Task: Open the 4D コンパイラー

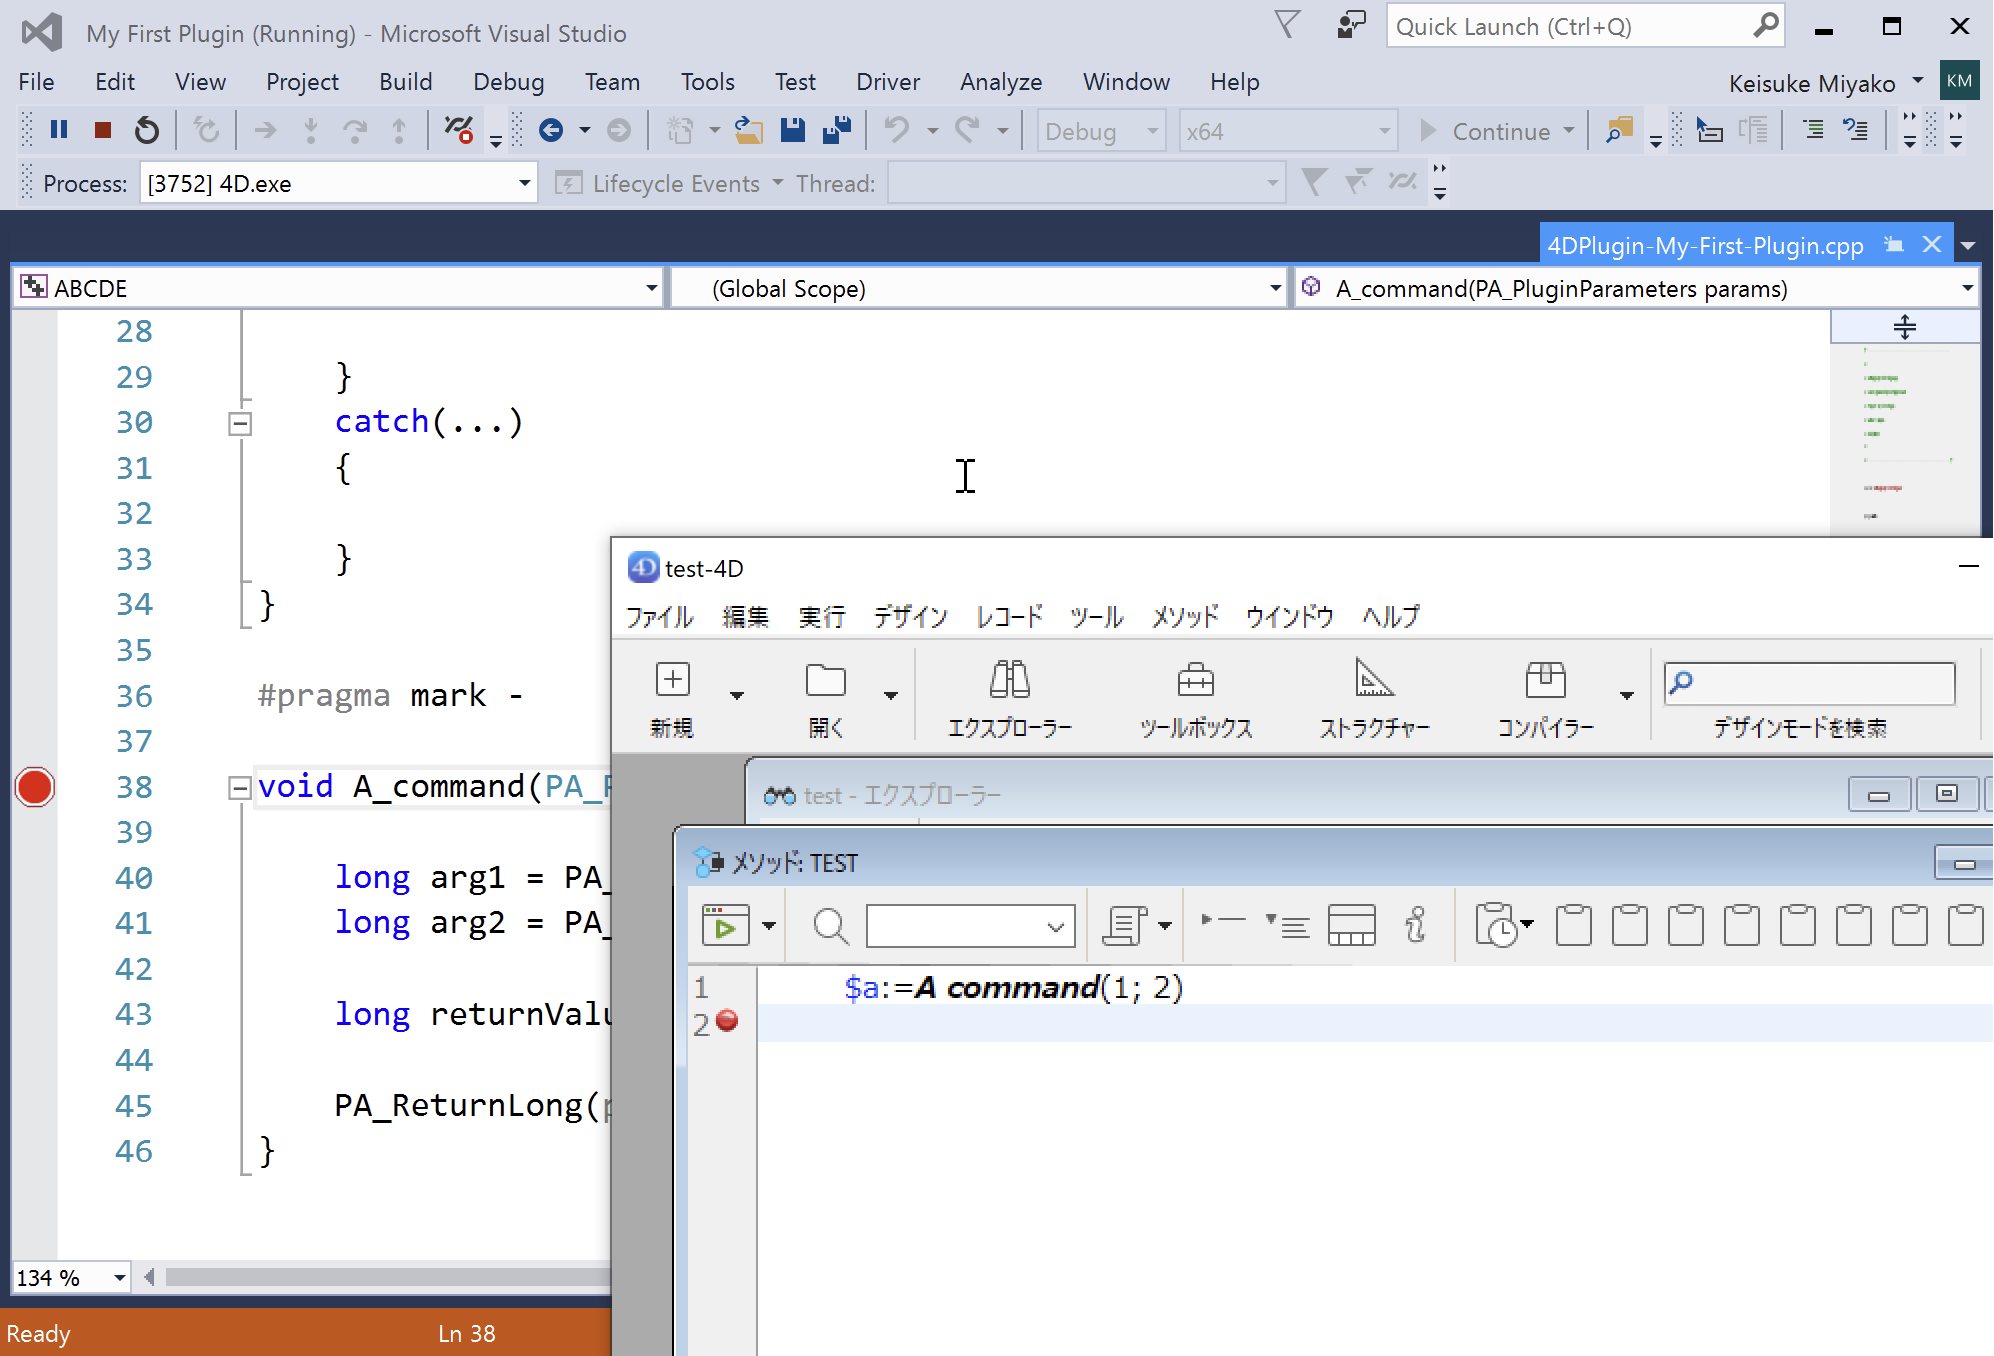Action: click(1546, 695)
